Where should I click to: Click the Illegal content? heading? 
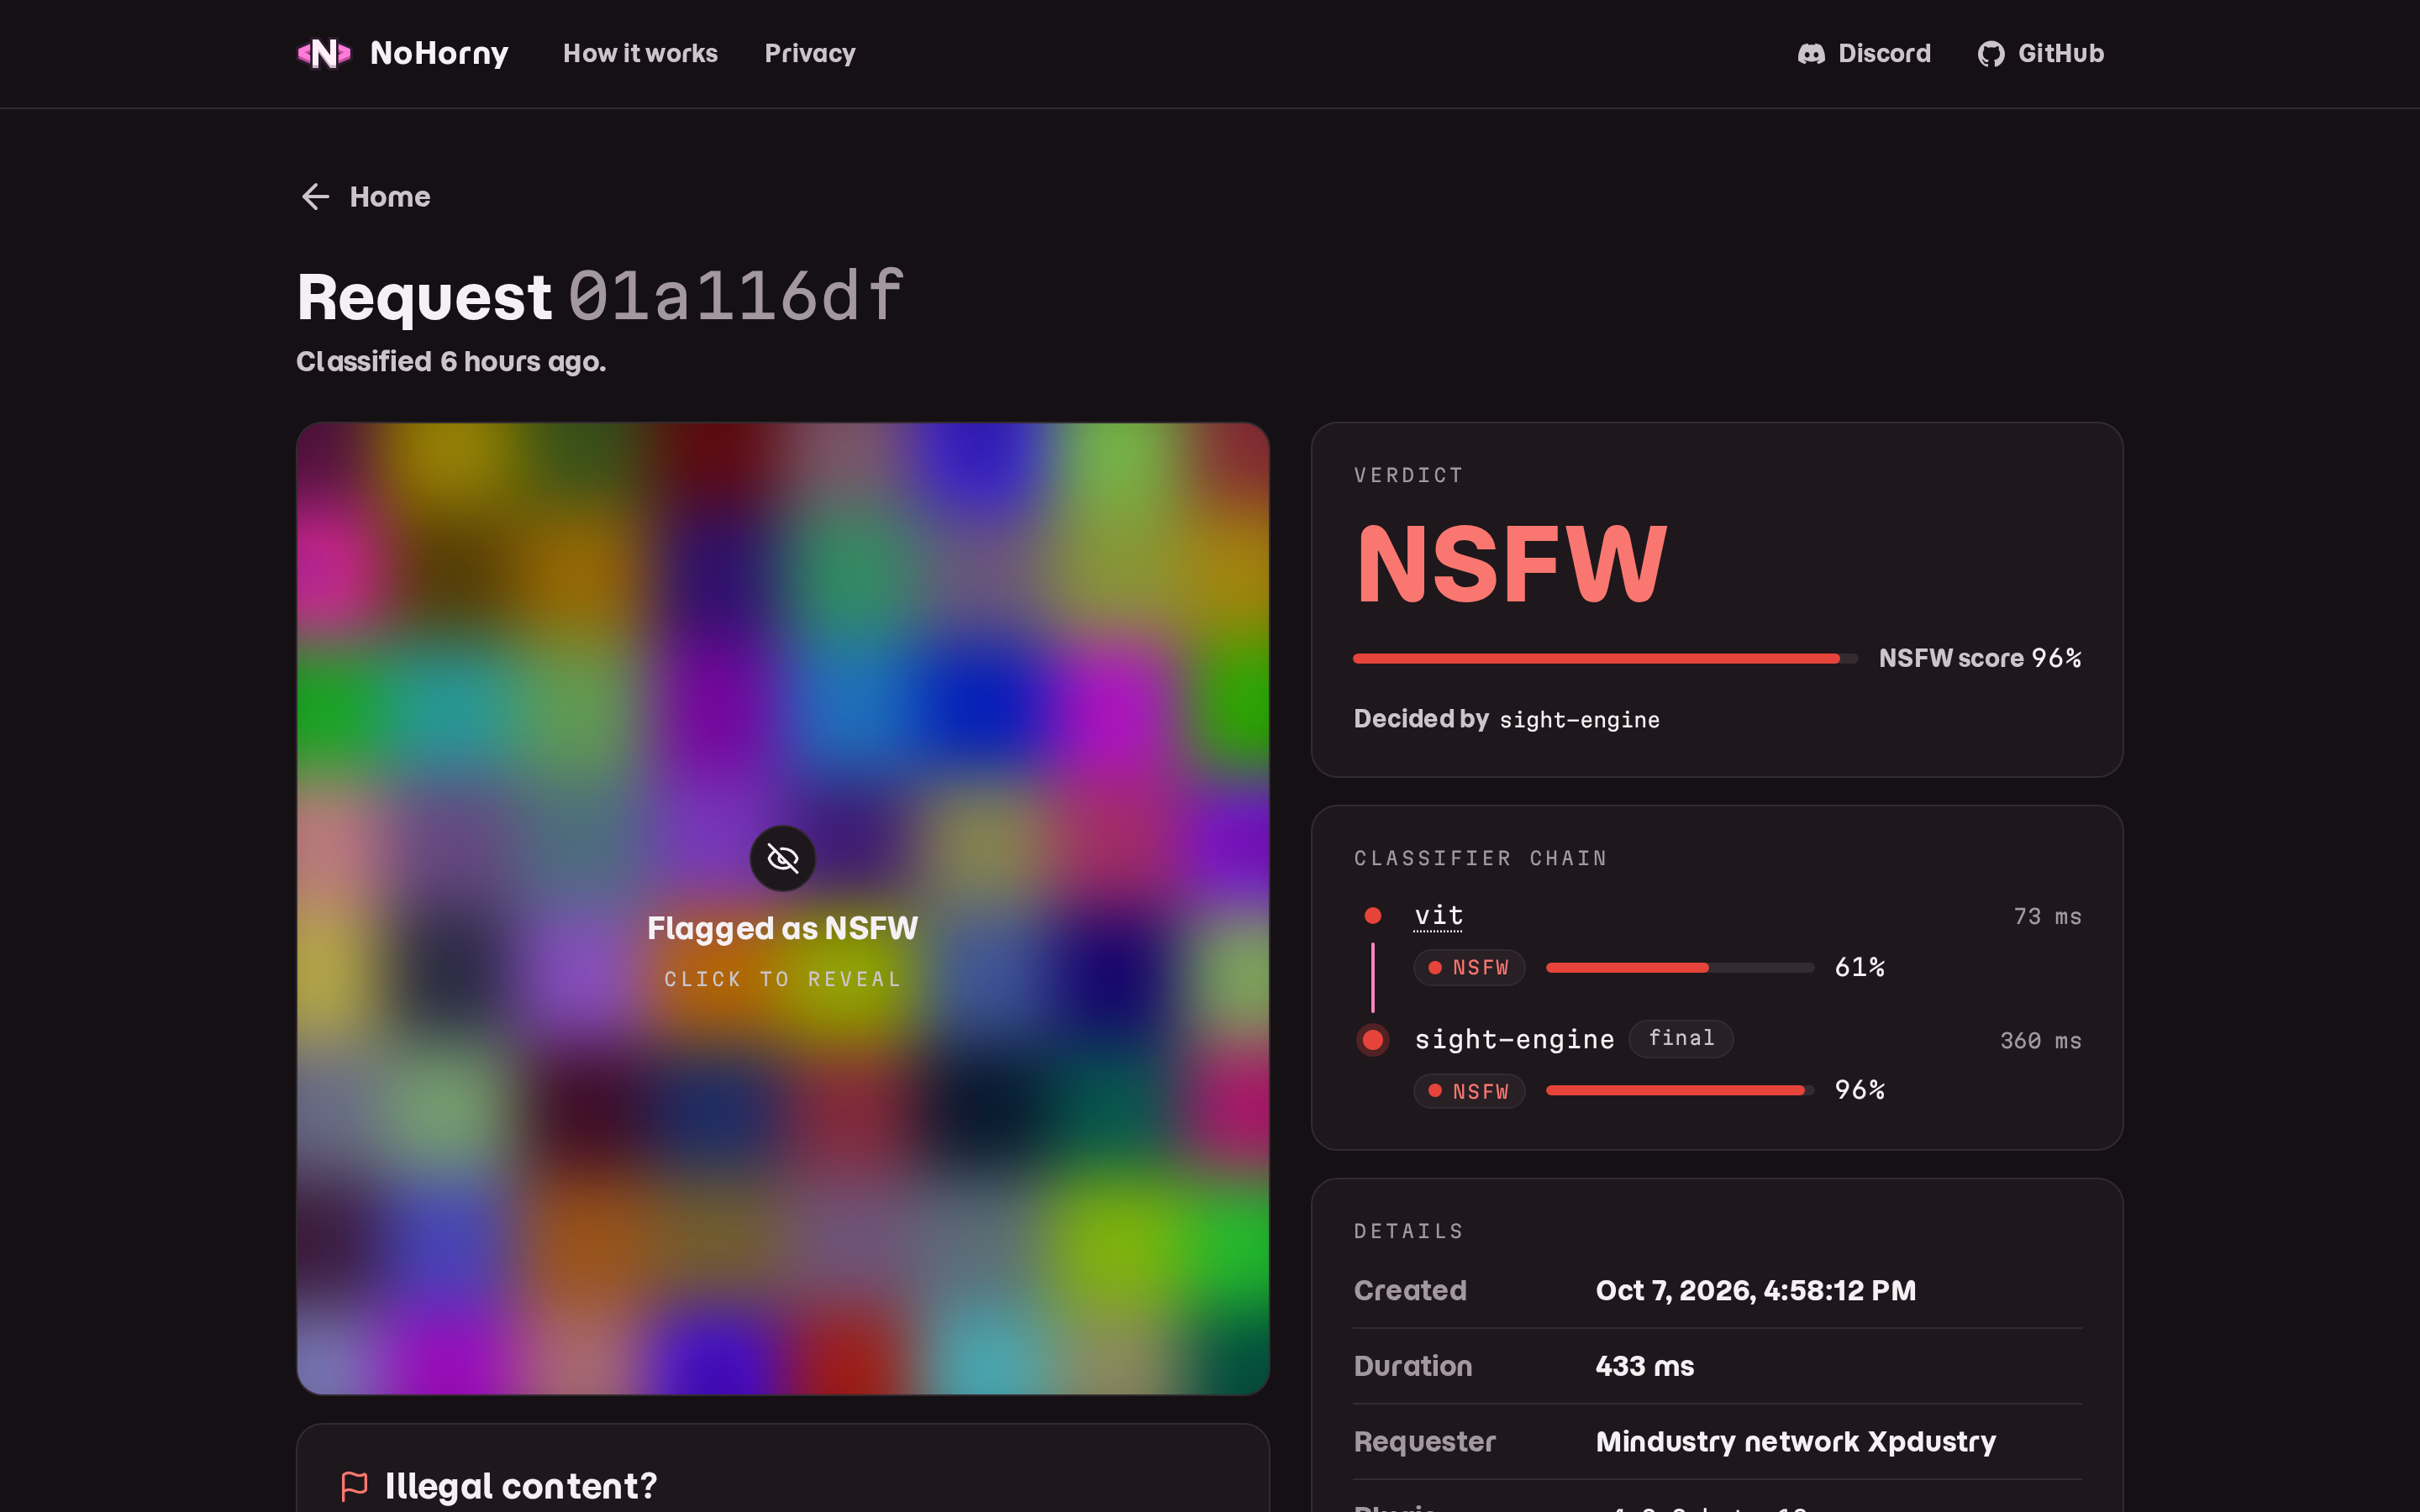pos(521,1486)
